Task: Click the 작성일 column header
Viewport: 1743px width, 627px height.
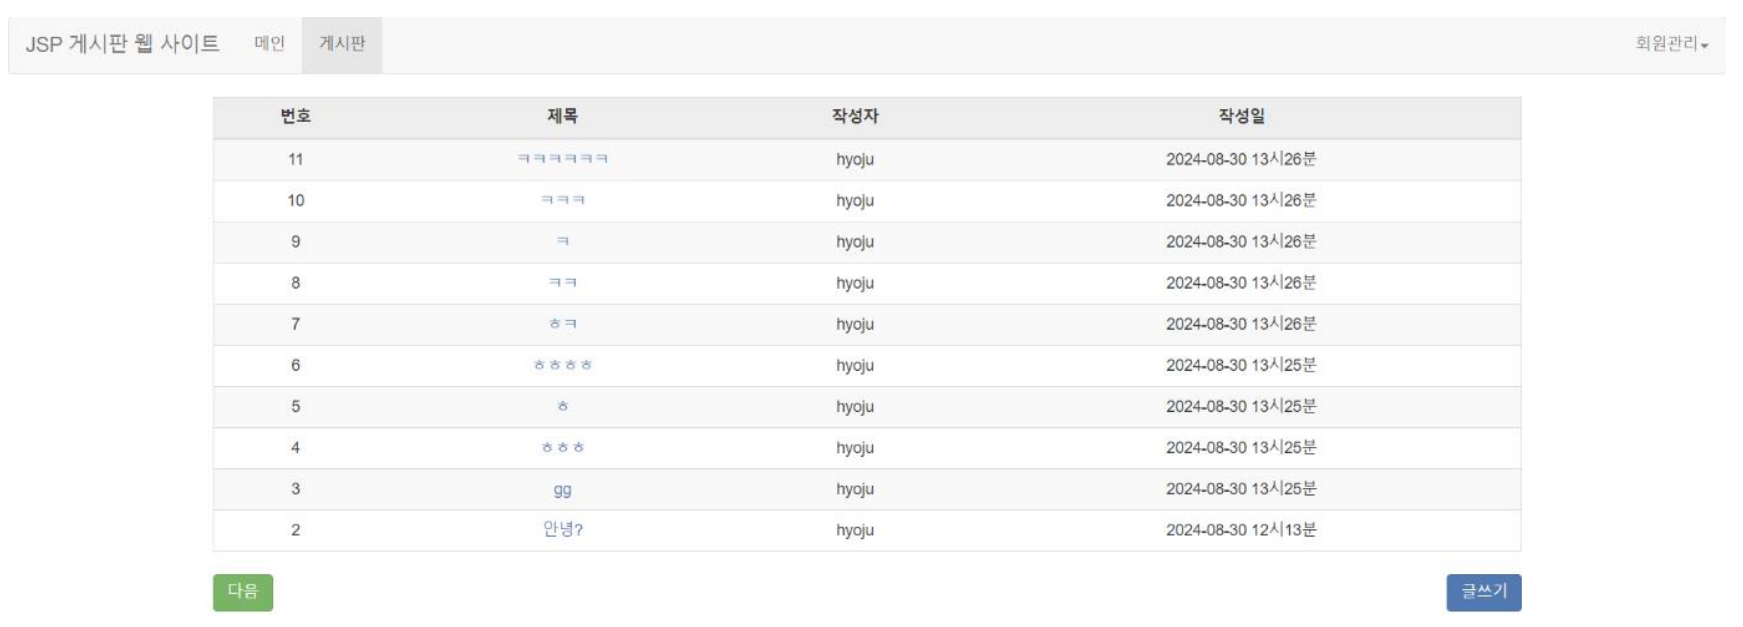Action: click(1240, 116)
